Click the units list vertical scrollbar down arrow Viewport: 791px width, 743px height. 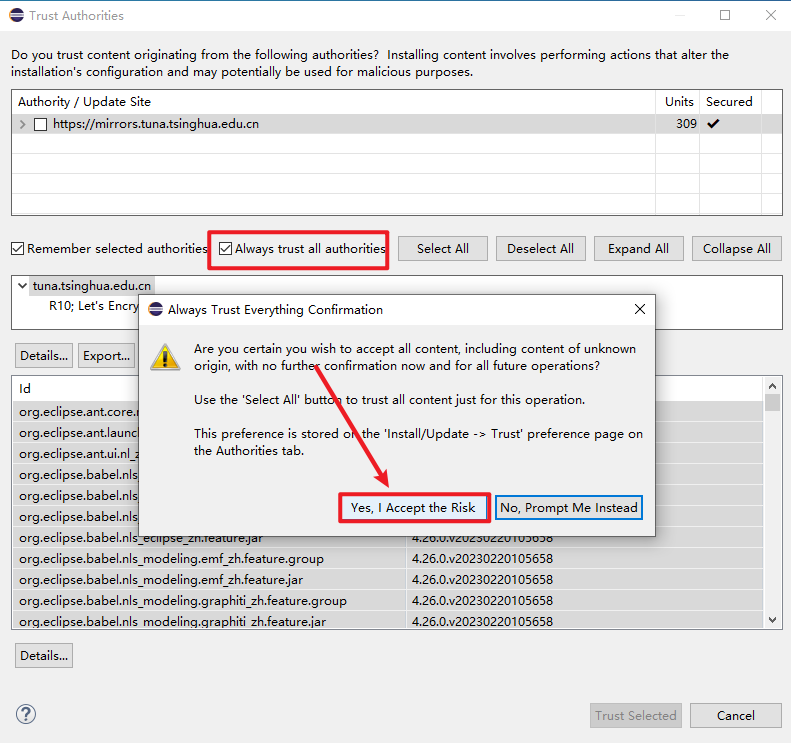772,620
